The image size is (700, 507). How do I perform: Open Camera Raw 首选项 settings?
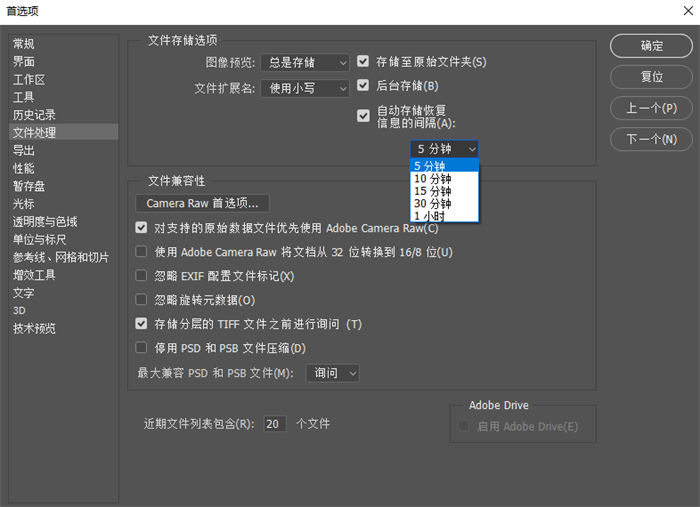tap(202, 203)
